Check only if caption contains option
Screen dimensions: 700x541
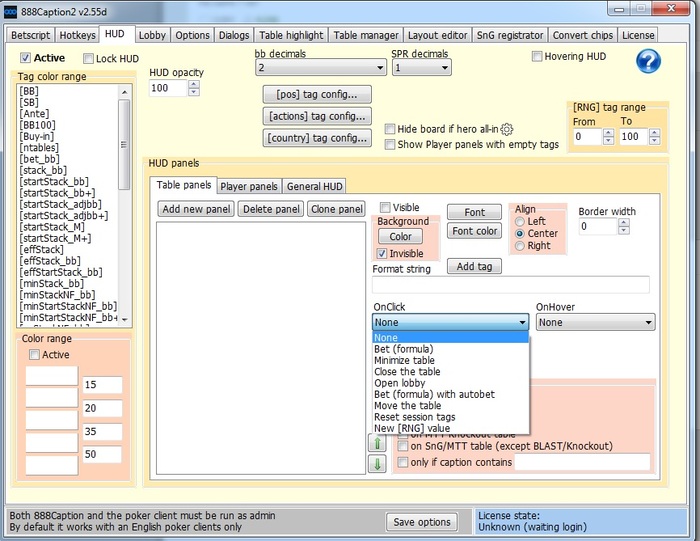[403, 462]
